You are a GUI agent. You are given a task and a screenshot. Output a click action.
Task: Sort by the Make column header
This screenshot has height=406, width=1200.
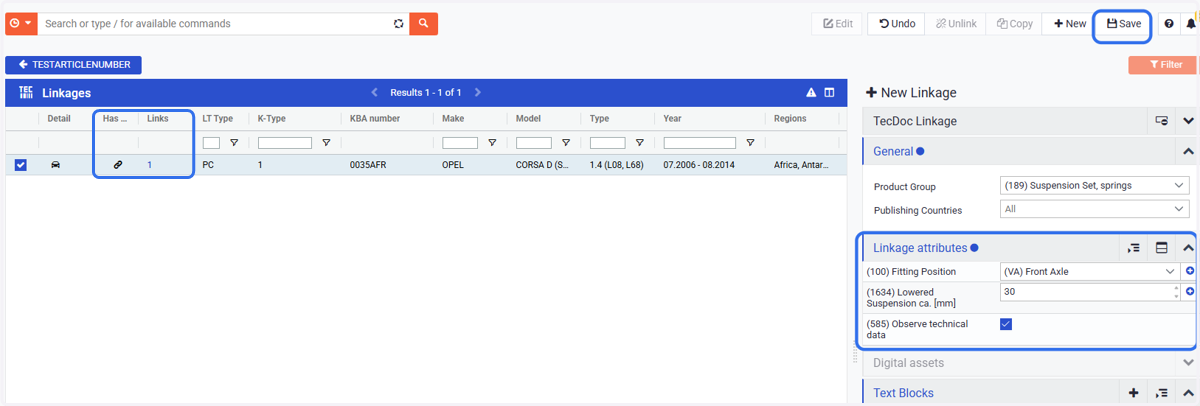tap(453, 118)
